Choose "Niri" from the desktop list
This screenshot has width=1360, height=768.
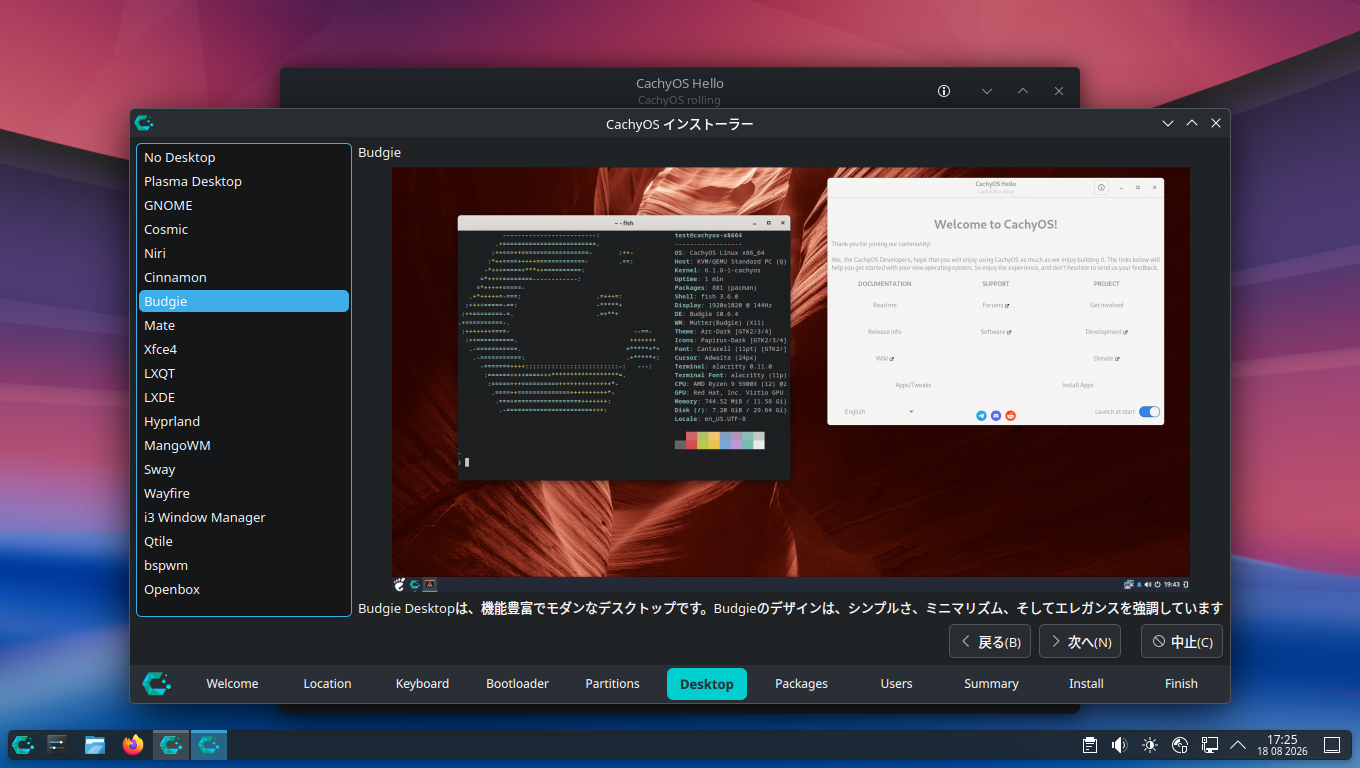tap(244, 253)
